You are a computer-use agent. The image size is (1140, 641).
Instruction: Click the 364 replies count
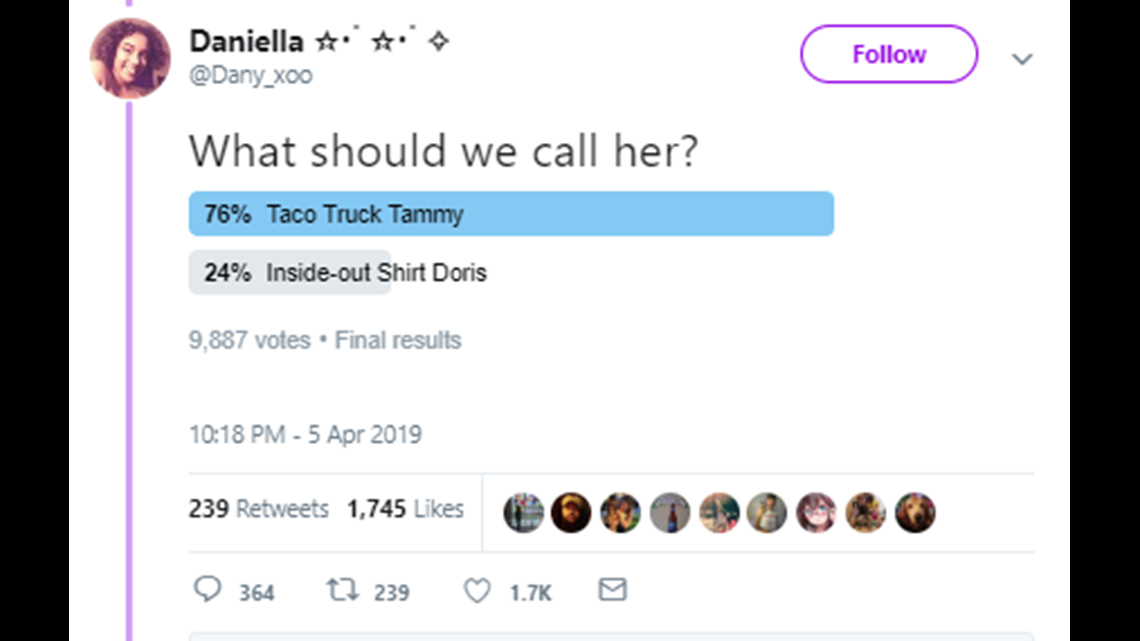coord(257,593)
